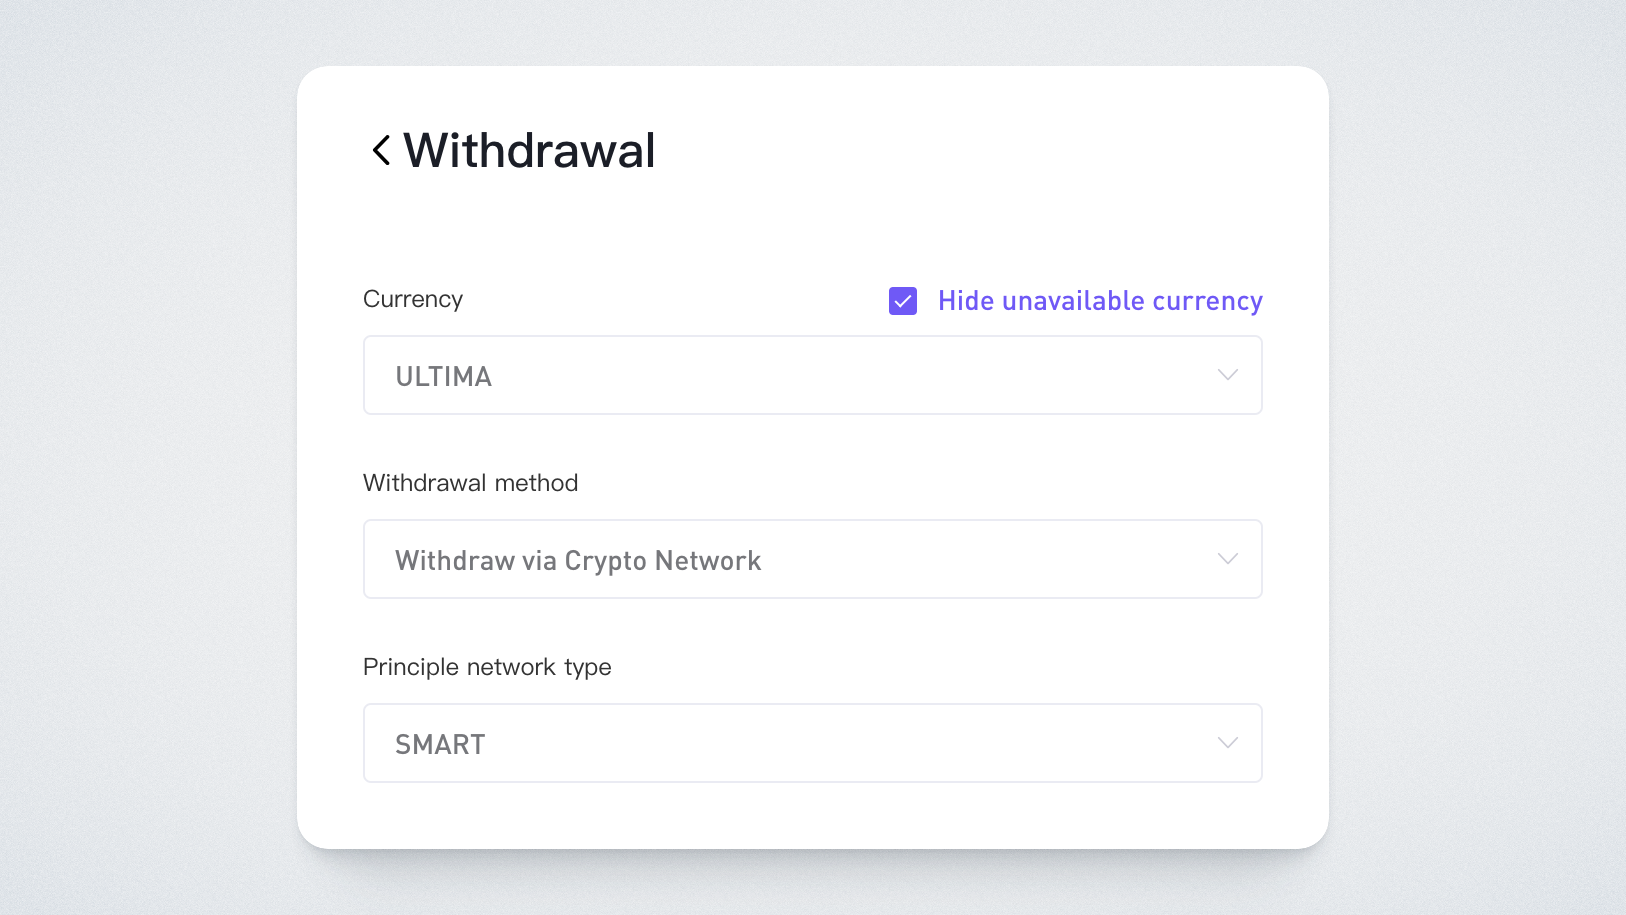Uncheck the Hide unavailable currency checkbox

(903, 301)
